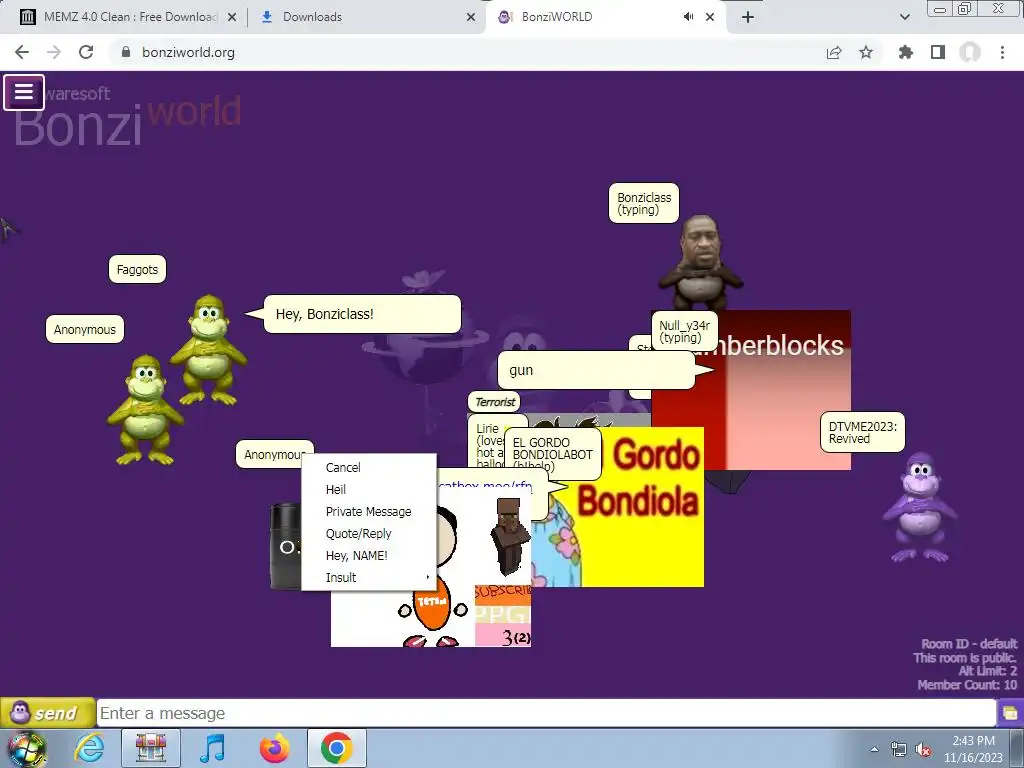The image size is (1024, 768).
Task: Click the 'Hey, Bonziclass!' speech bubble
Action: tap(362, 314)
